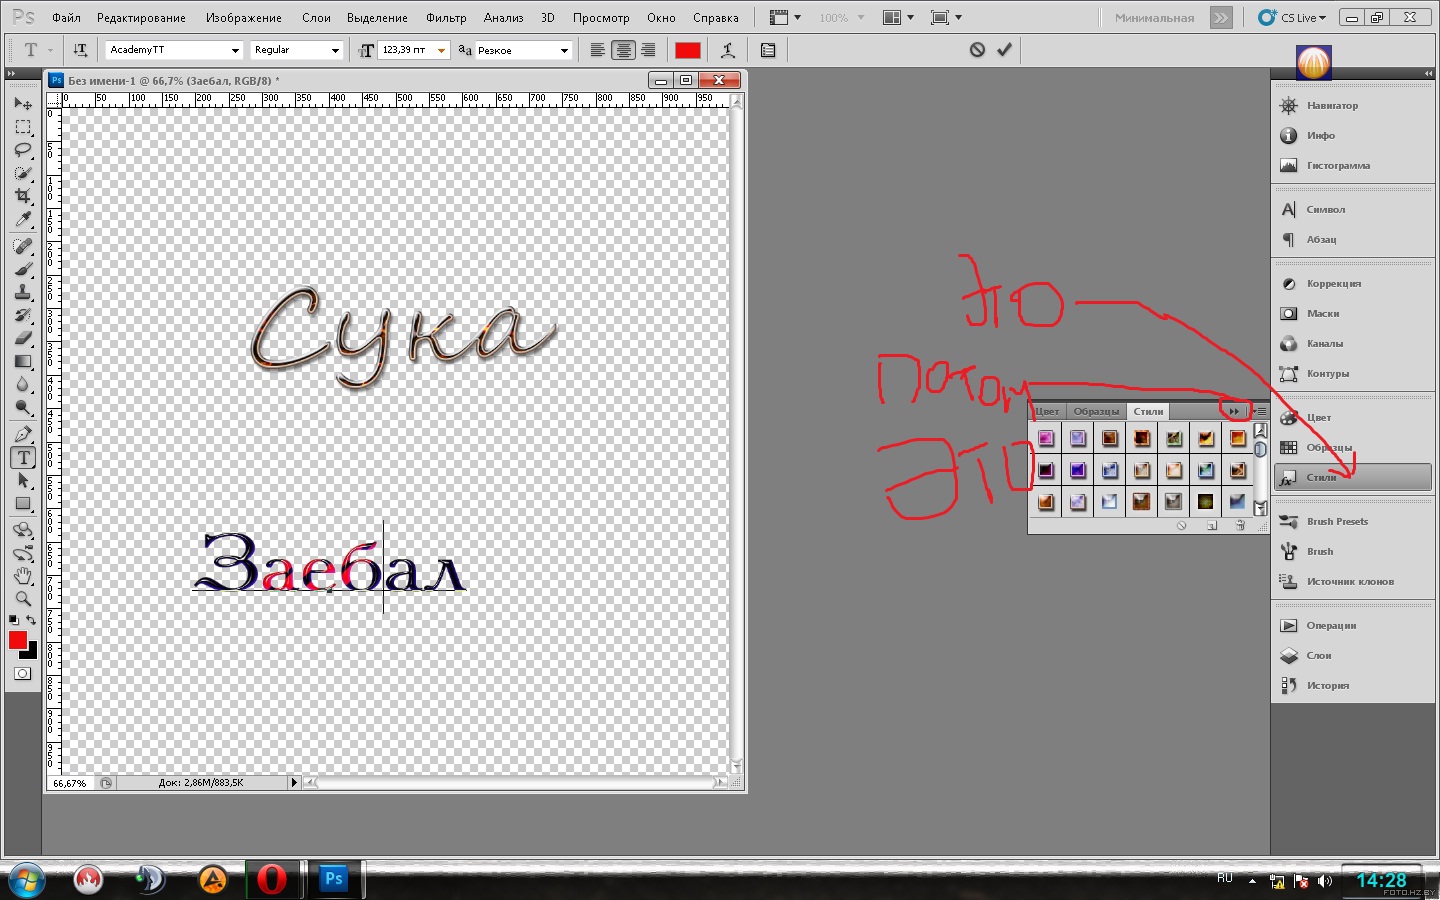1440x900 pixels.
Task: Select the Rectangular Marquee tool
Action: pos(23,127)
